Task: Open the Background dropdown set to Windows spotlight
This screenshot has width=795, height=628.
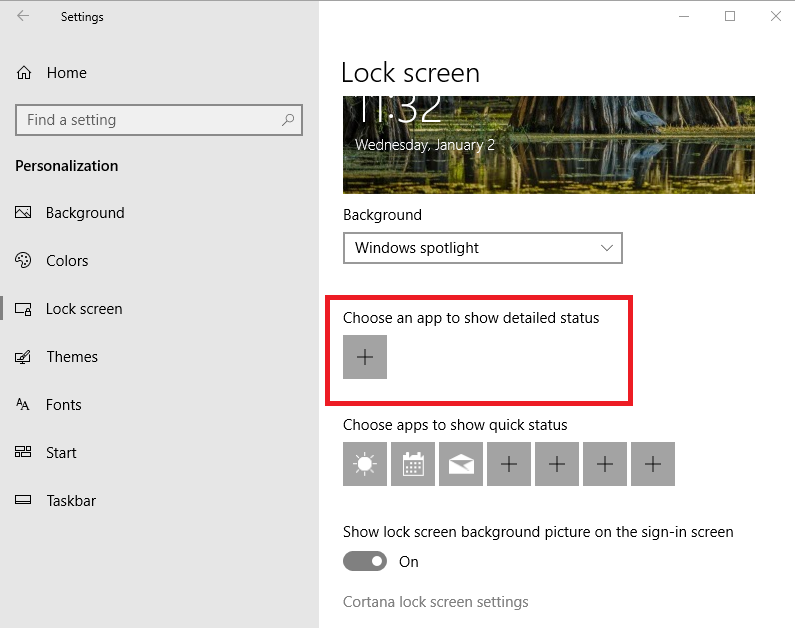Action: point(482,248)
